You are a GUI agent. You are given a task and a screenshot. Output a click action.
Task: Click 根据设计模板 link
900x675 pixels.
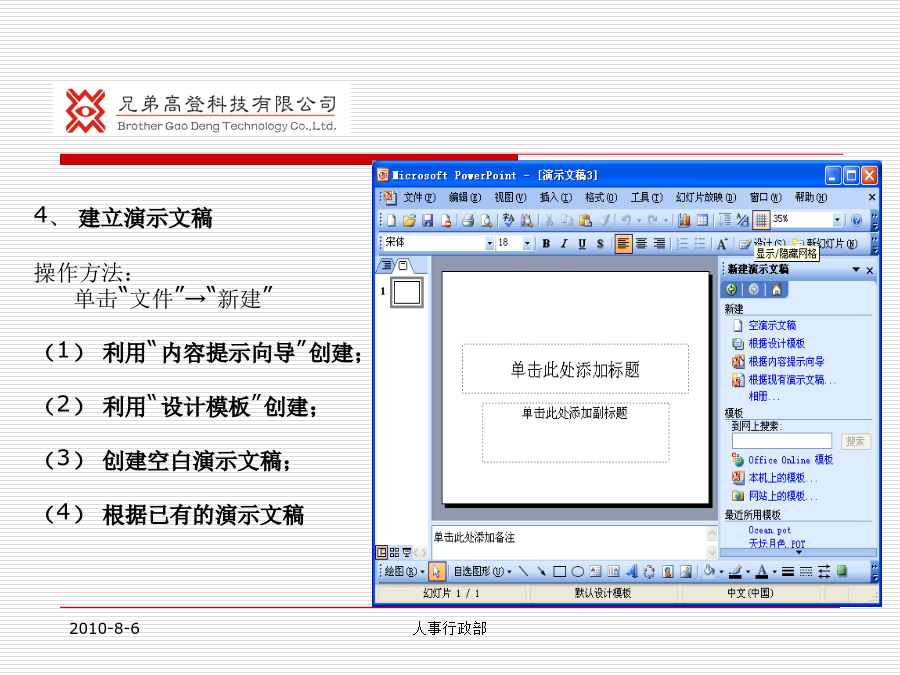pos(777,344)
